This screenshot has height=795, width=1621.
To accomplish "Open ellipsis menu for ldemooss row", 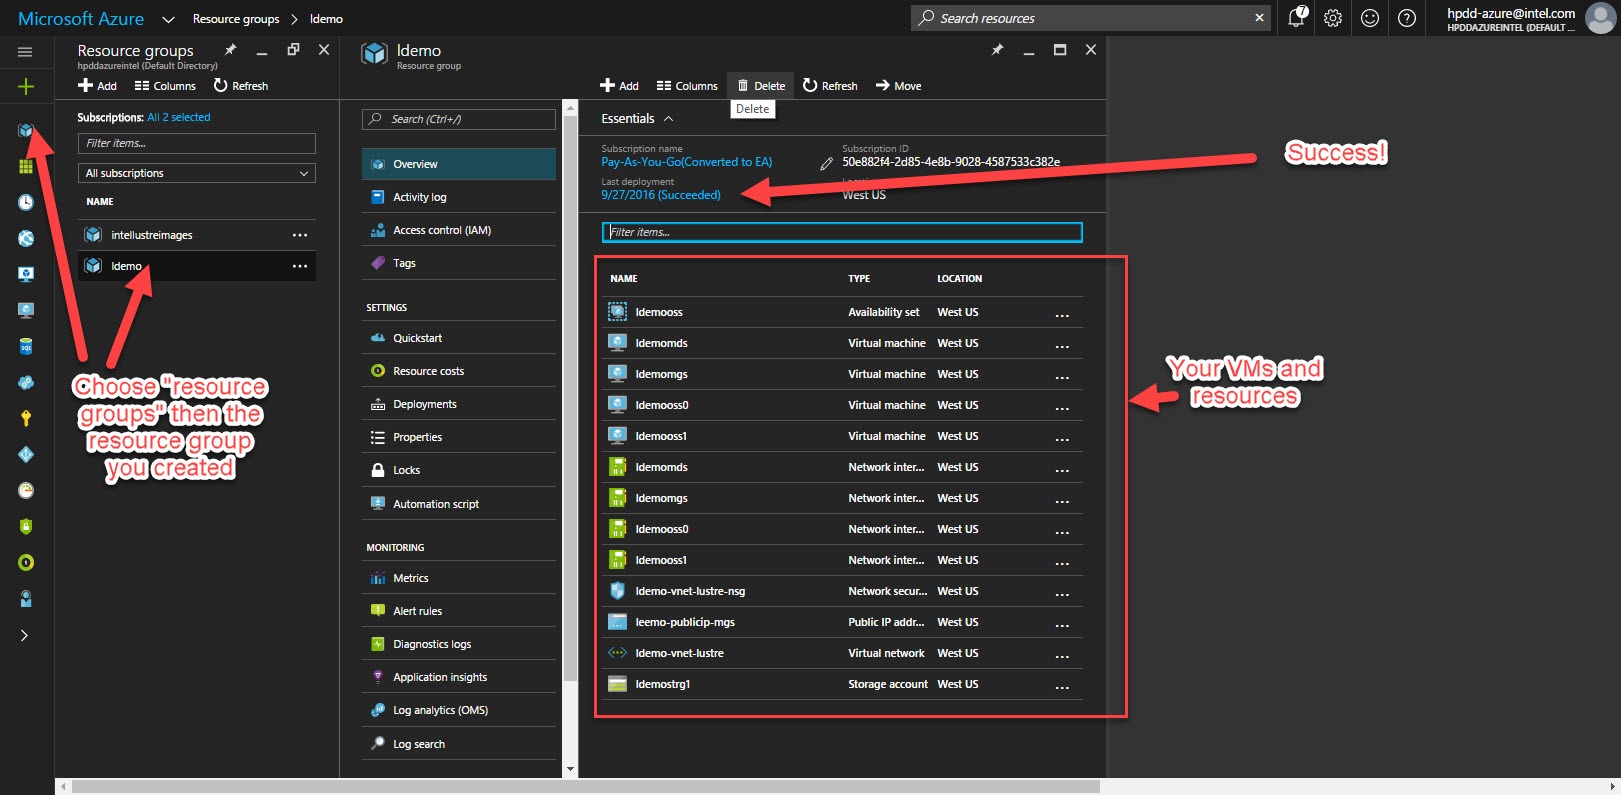I will coord(1062,314).
